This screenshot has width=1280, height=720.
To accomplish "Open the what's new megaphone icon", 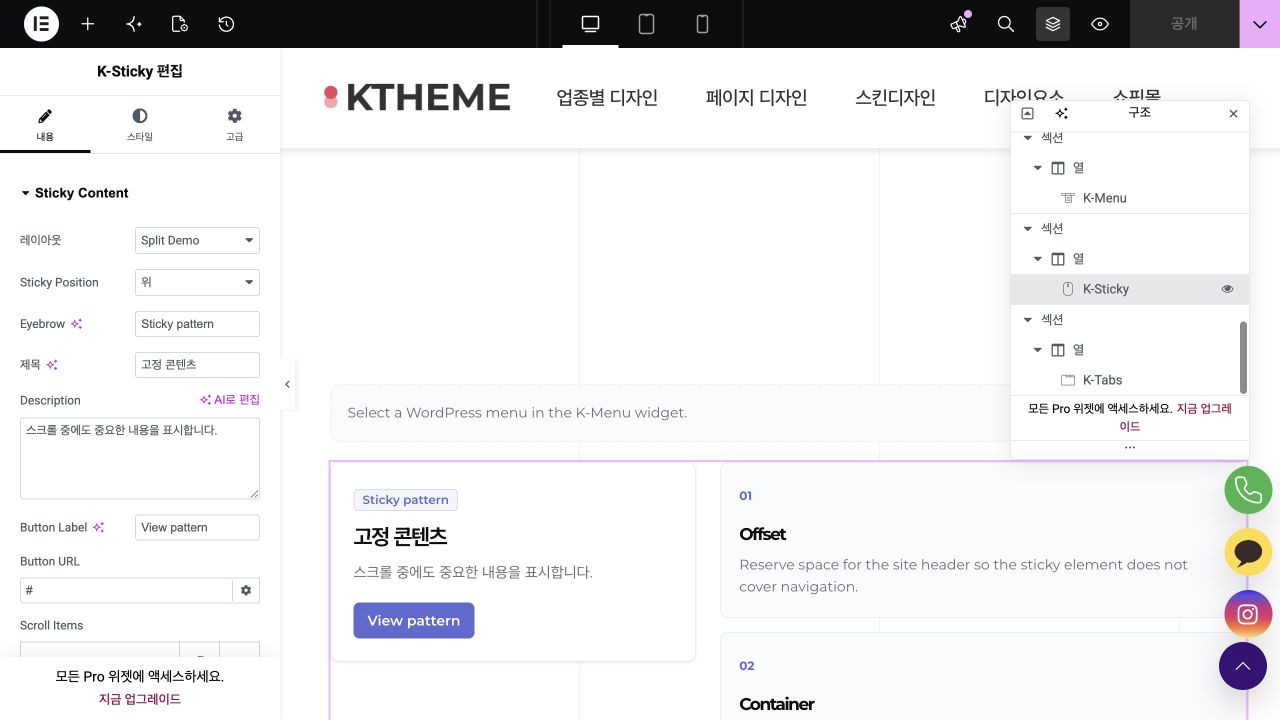I will (959, 24).
